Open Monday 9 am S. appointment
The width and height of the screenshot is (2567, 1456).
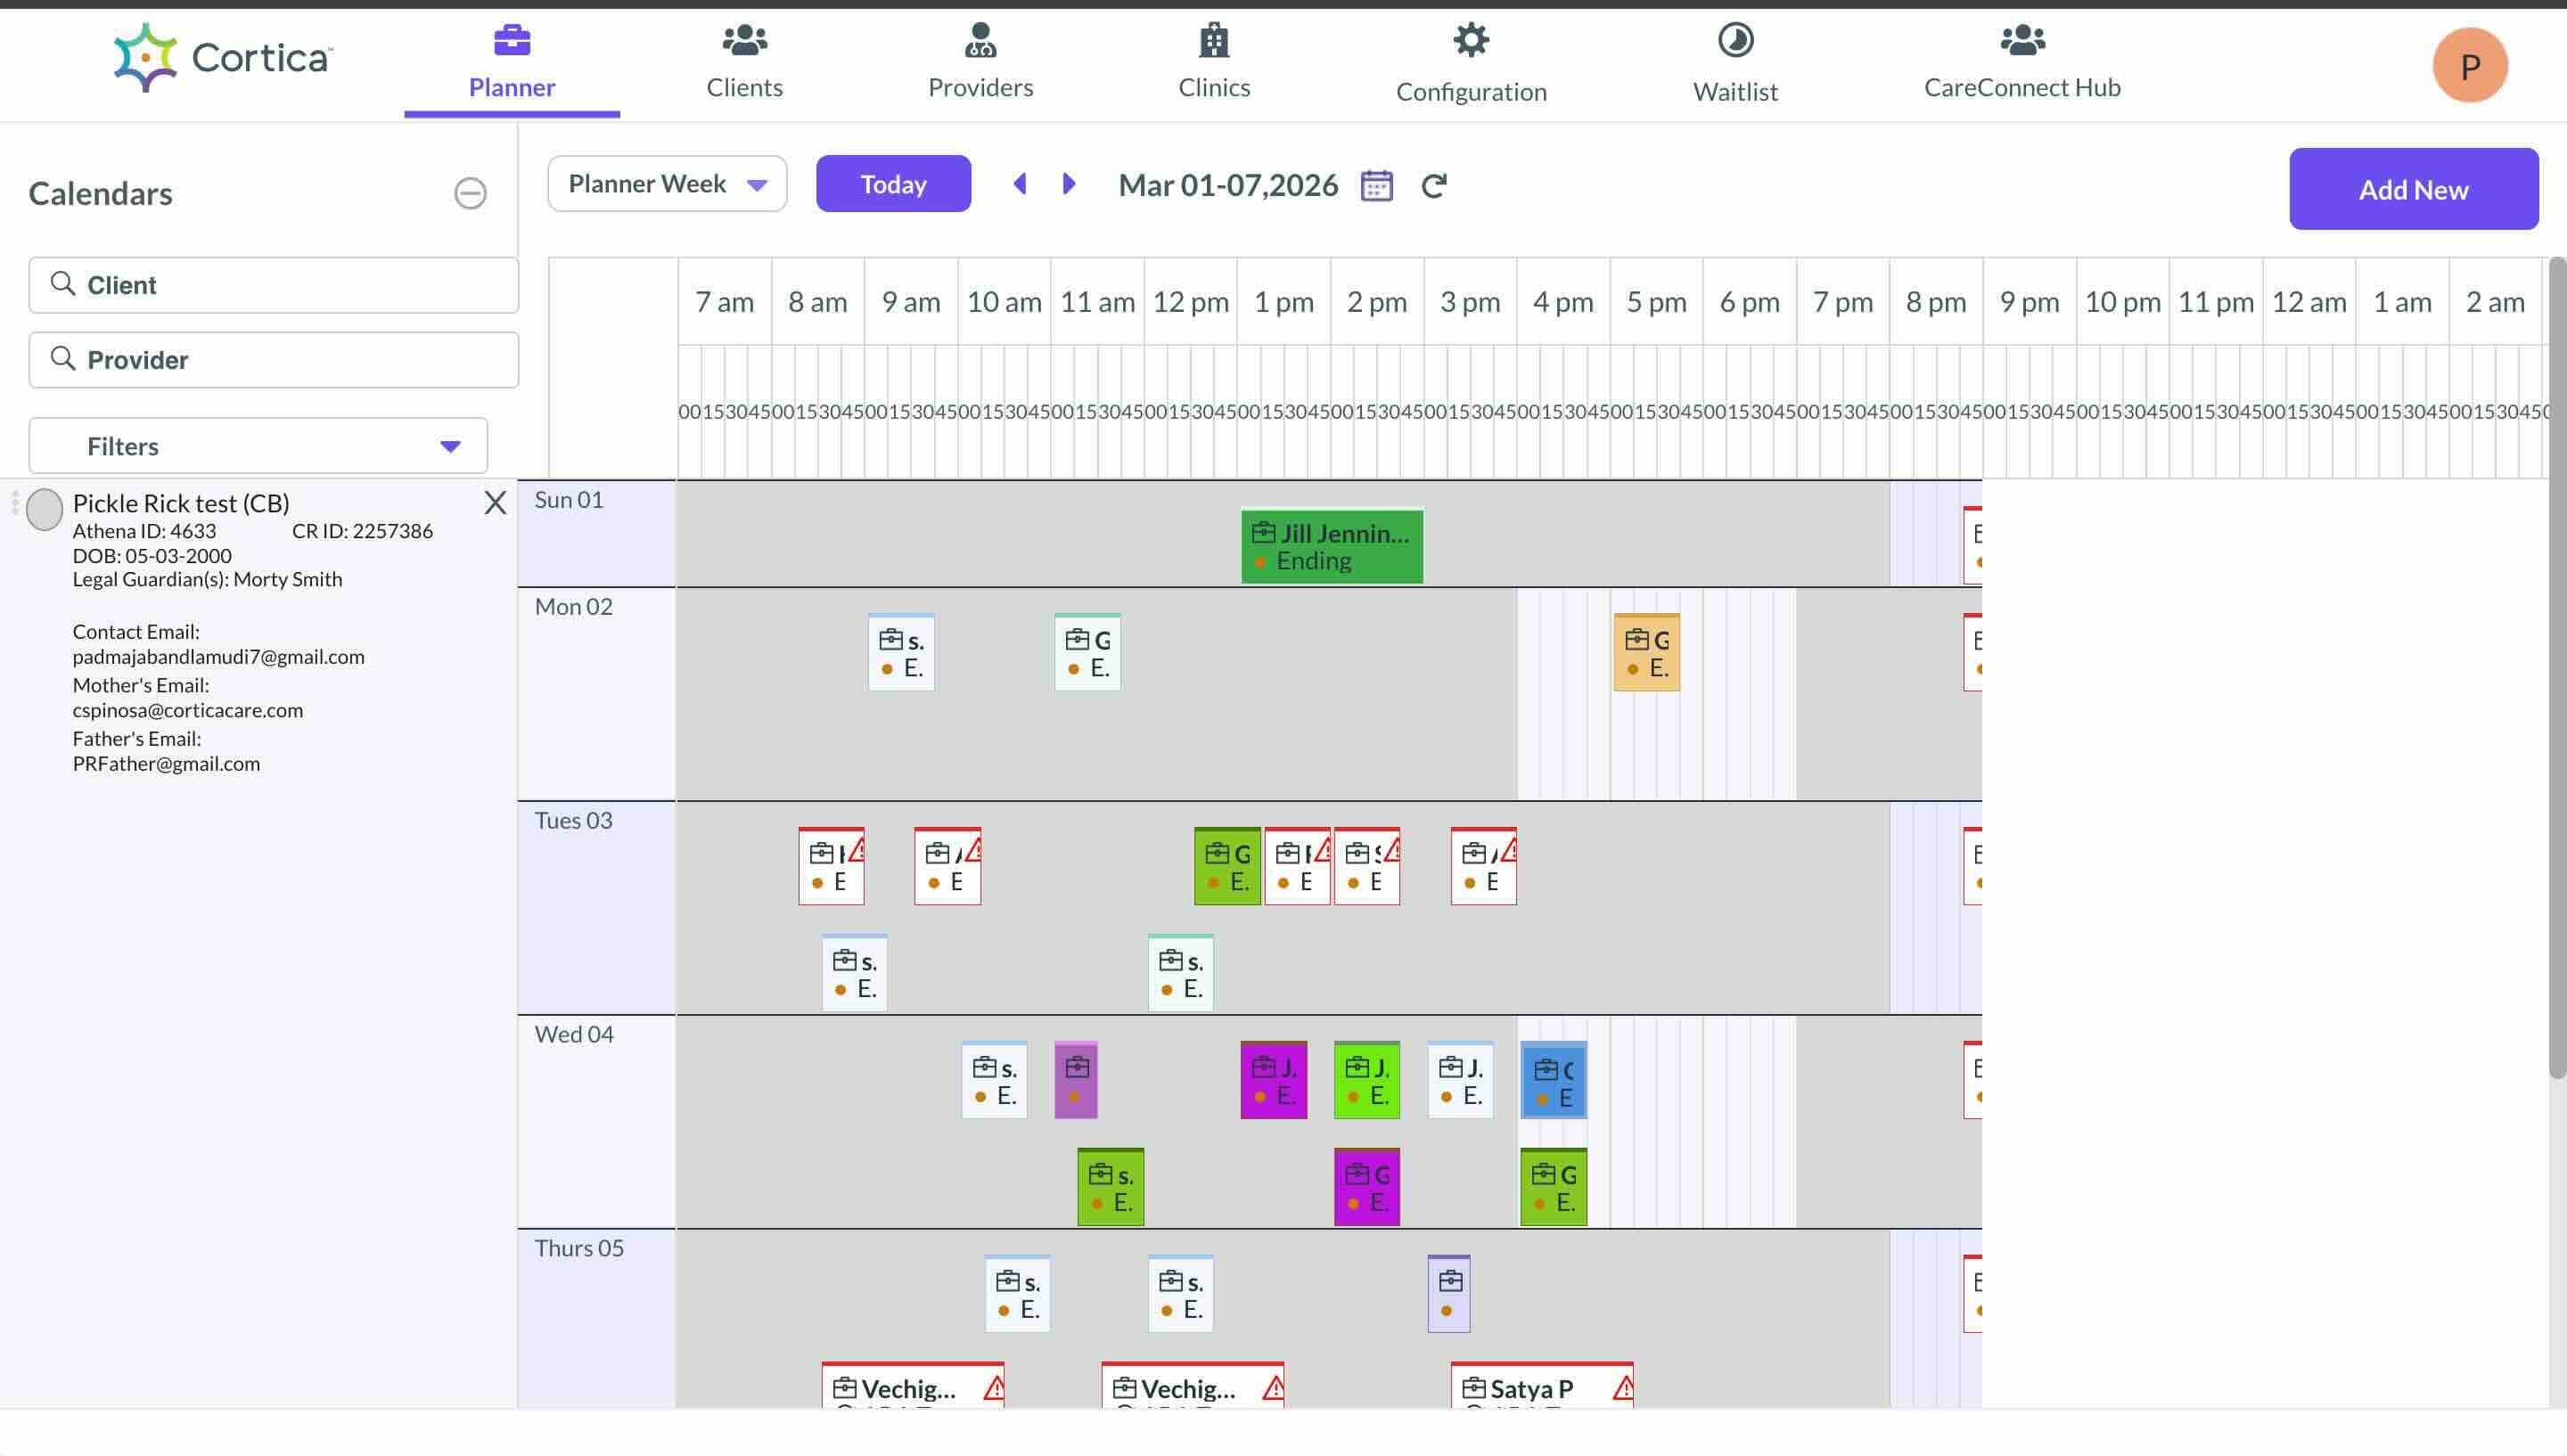click(901, 652)
